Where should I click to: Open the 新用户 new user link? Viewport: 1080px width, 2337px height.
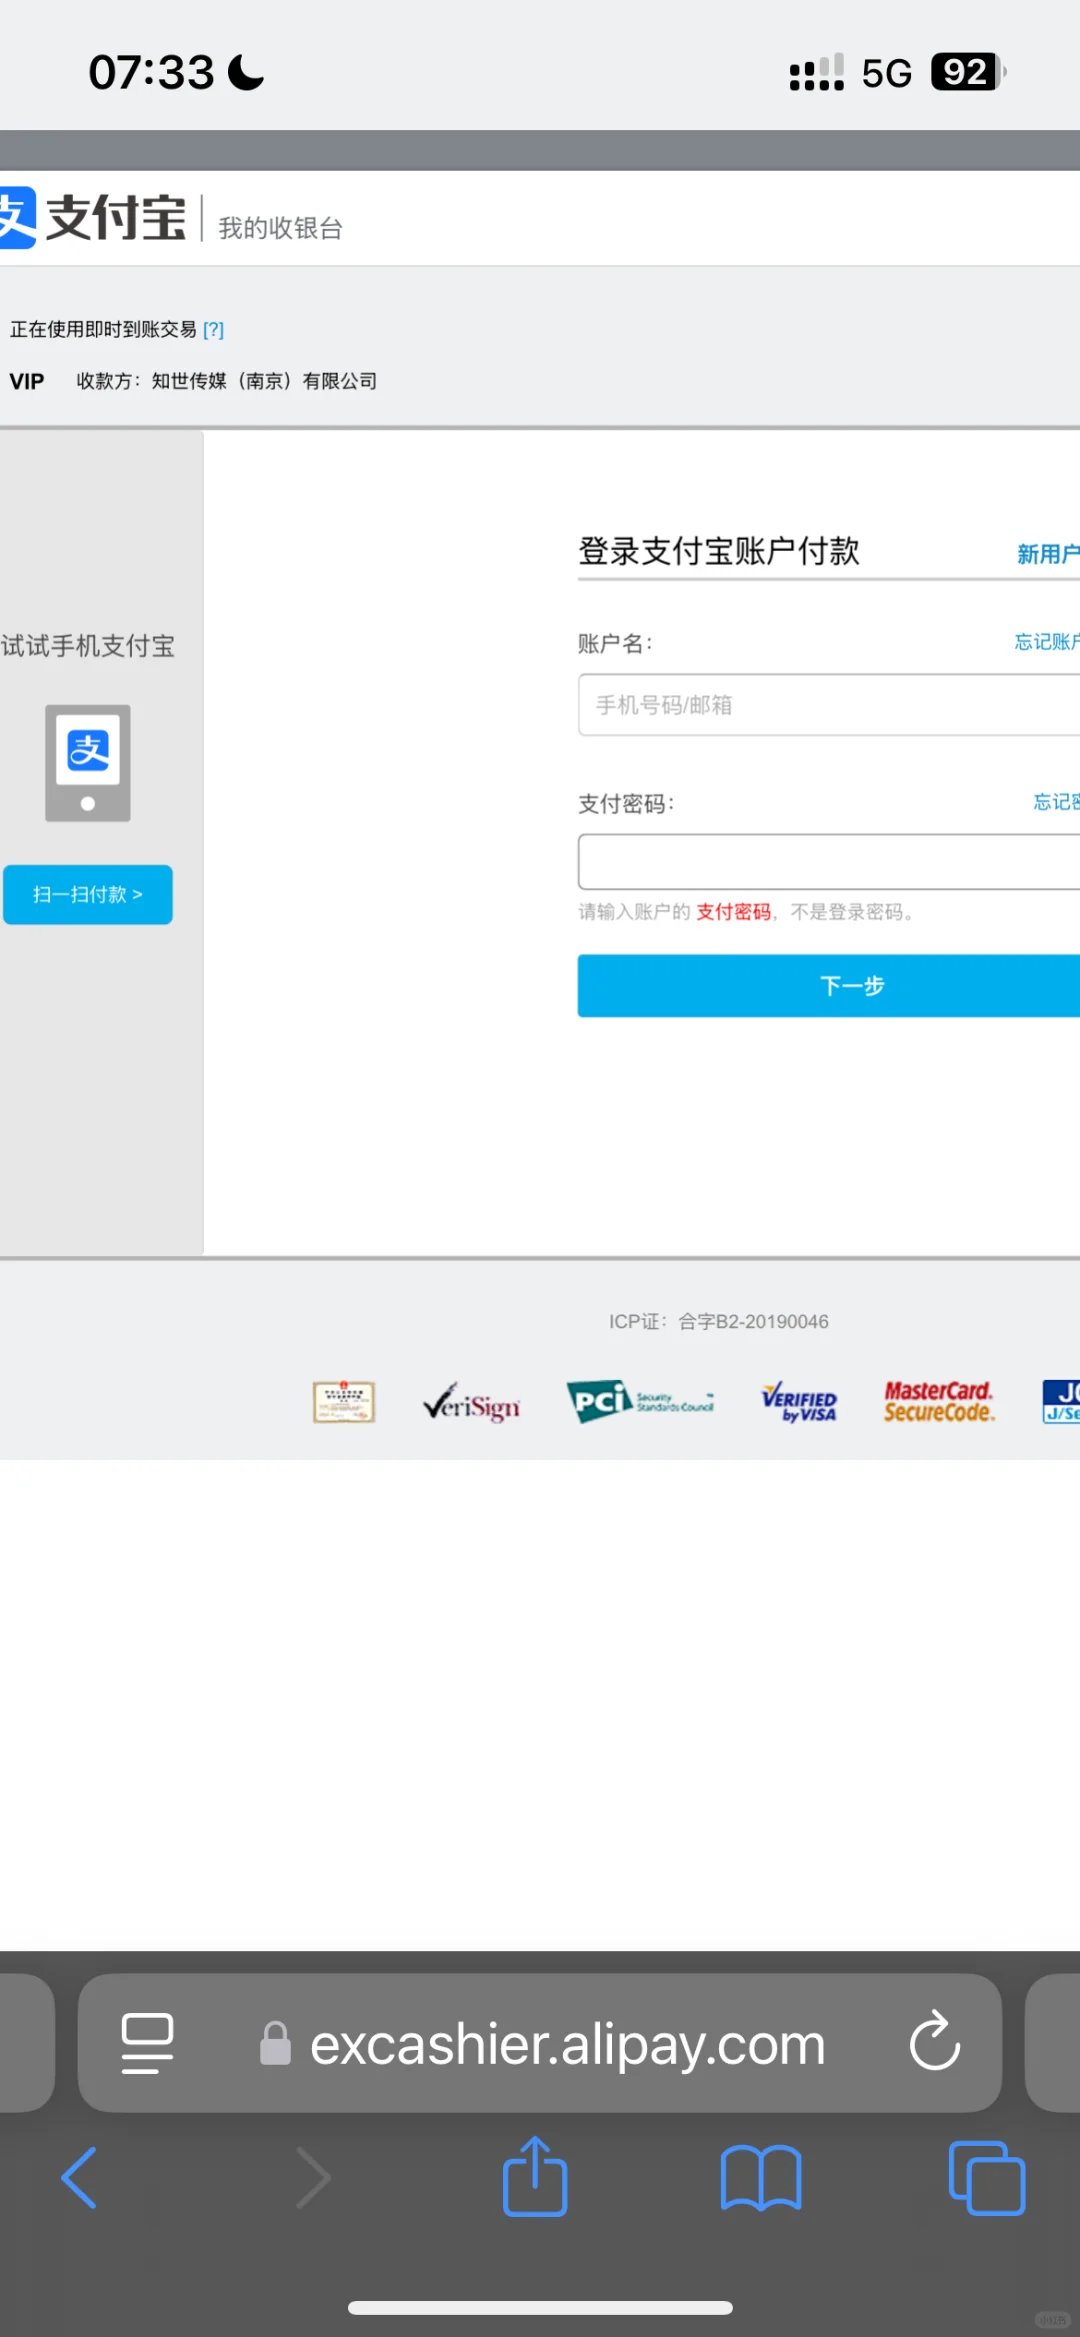tap(1048, 554)
